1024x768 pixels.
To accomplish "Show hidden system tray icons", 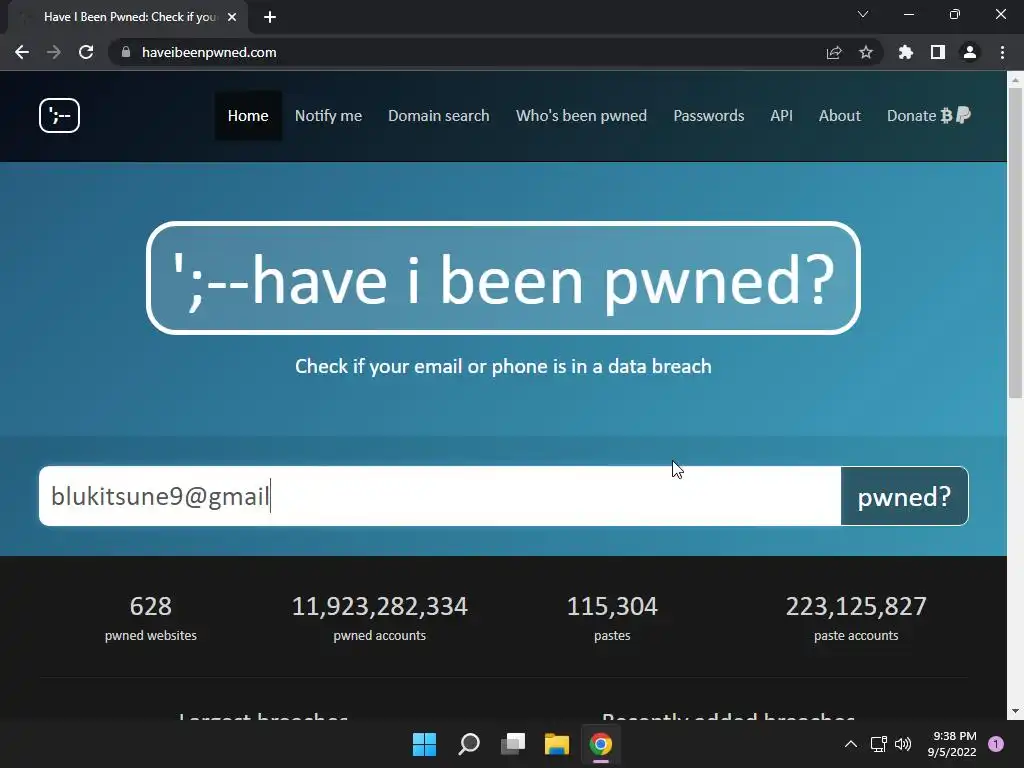I will tap(850, 744).
